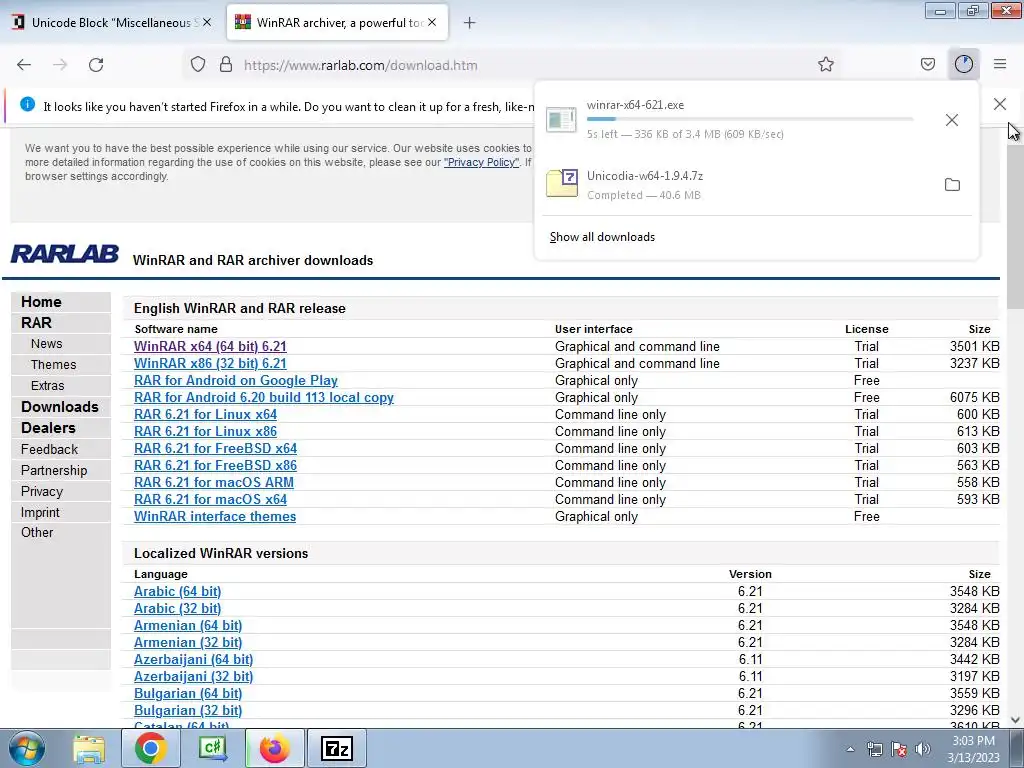Click the scrollbar down arrow
This screenshot has height=768, width=1024.
tap(1016, 720)
